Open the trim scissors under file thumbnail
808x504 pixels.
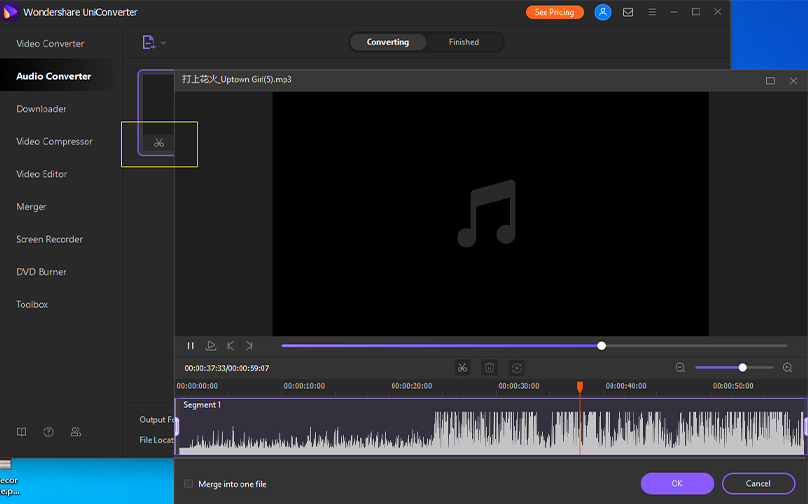[x=159, y=143]
